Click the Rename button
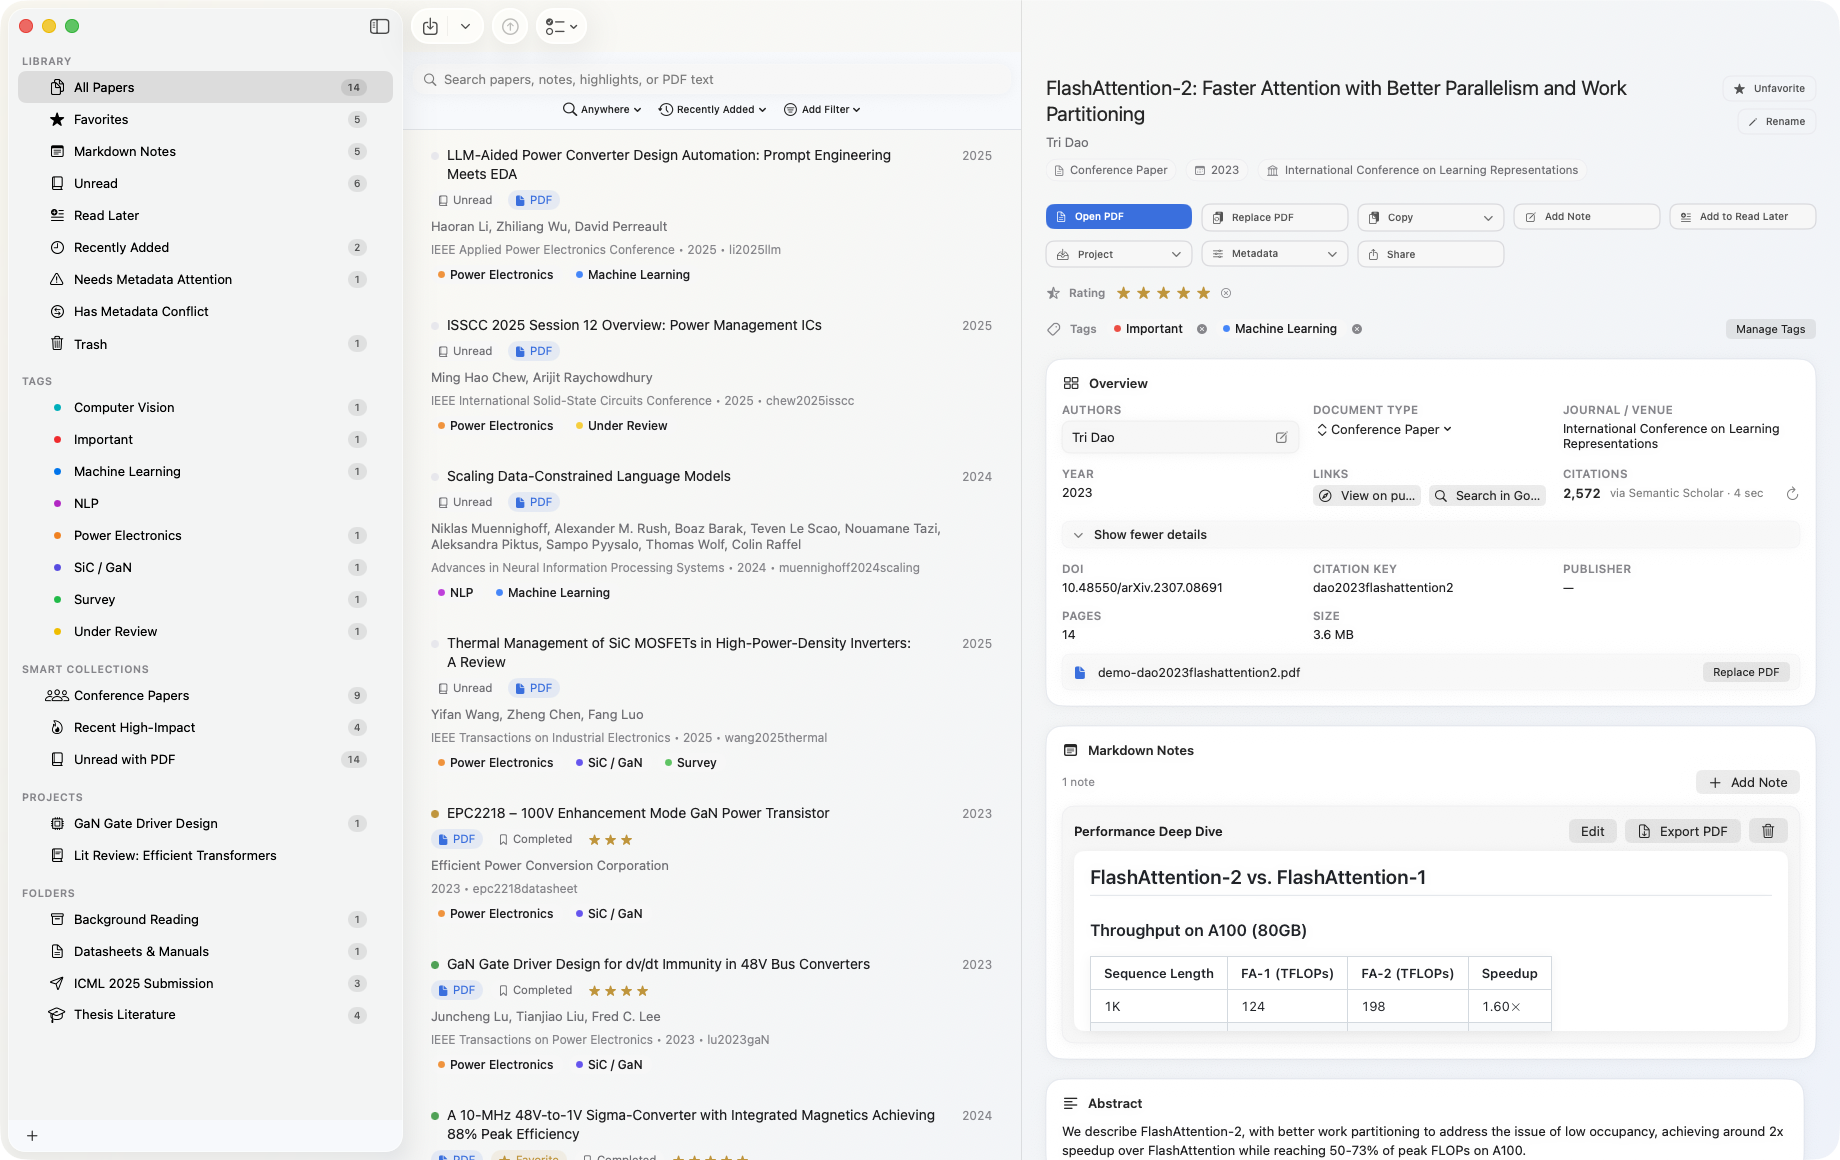Viewport: 1840px width, 1160px height. coord(1776,121)
